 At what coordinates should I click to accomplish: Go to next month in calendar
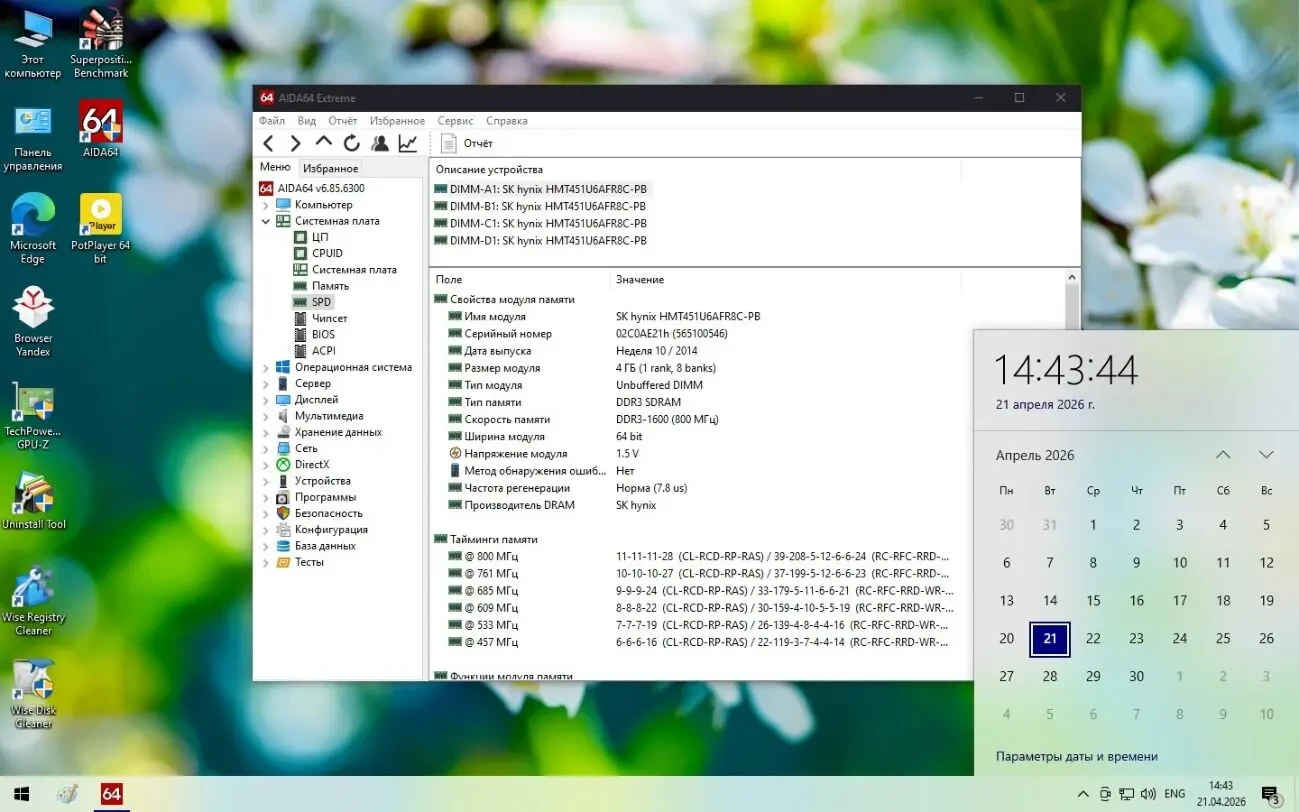click(1266, 455)
